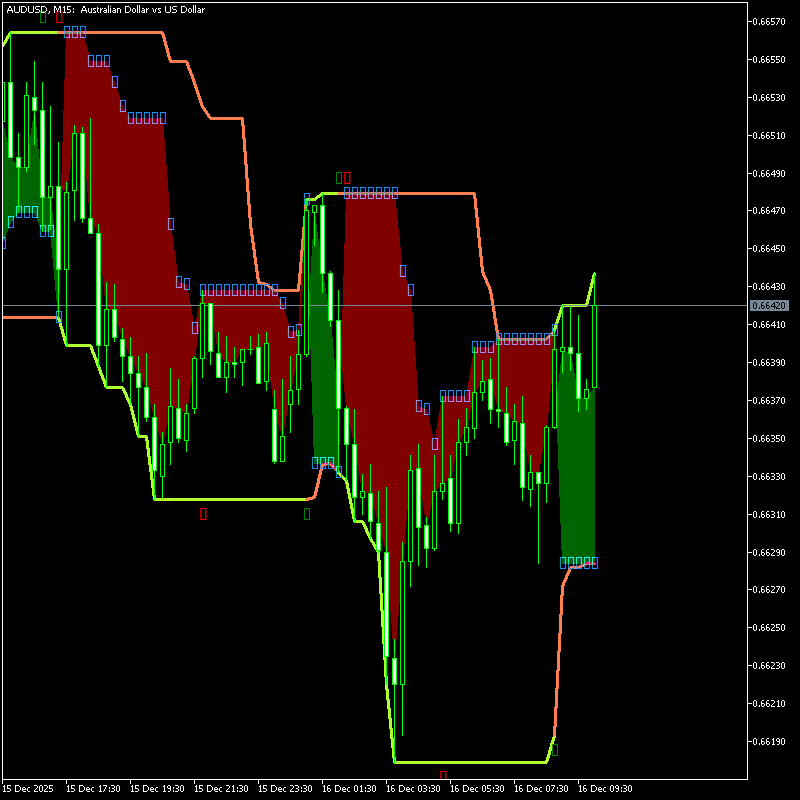Screen dimensions: 800x800
Task: Select the green signal marker at chart's top-left
Action: pos(43,17)
